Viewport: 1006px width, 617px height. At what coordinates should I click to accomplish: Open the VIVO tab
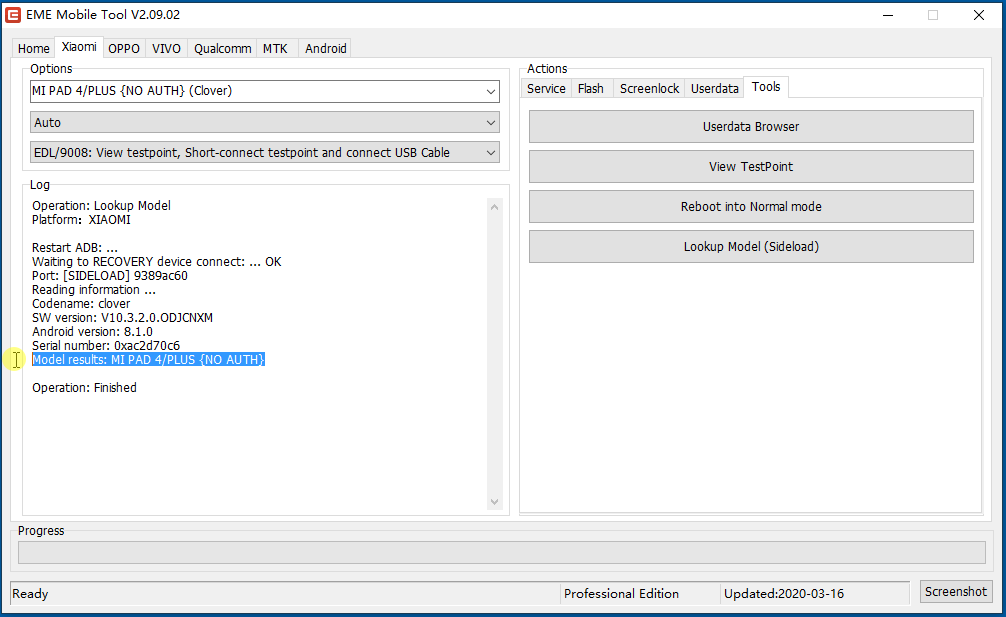(x=166, y=48)
